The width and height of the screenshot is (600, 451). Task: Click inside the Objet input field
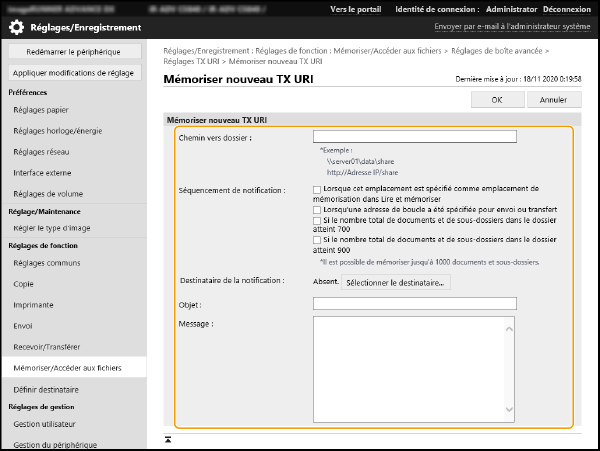pos(414,303)
